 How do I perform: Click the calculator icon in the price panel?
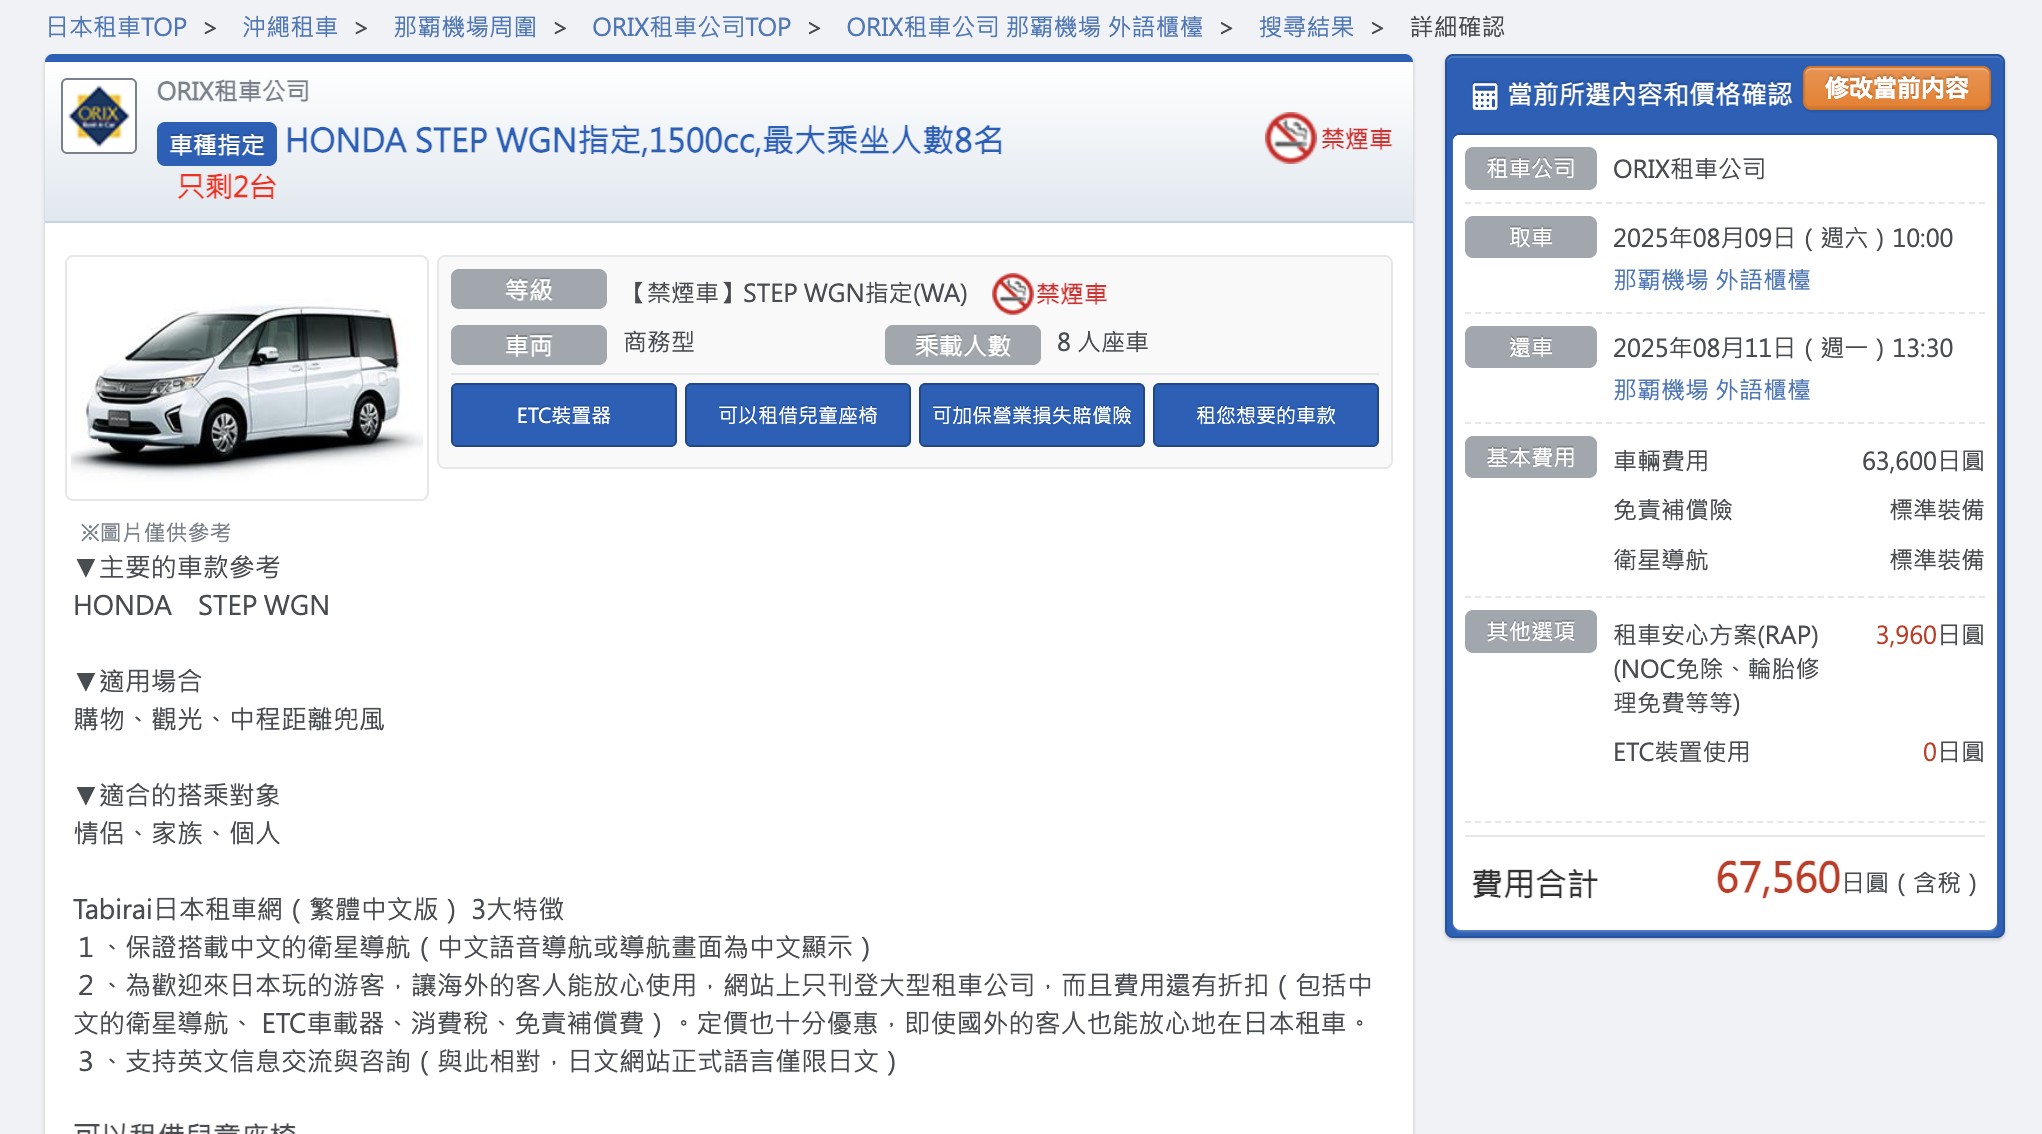coord(1485,96)
